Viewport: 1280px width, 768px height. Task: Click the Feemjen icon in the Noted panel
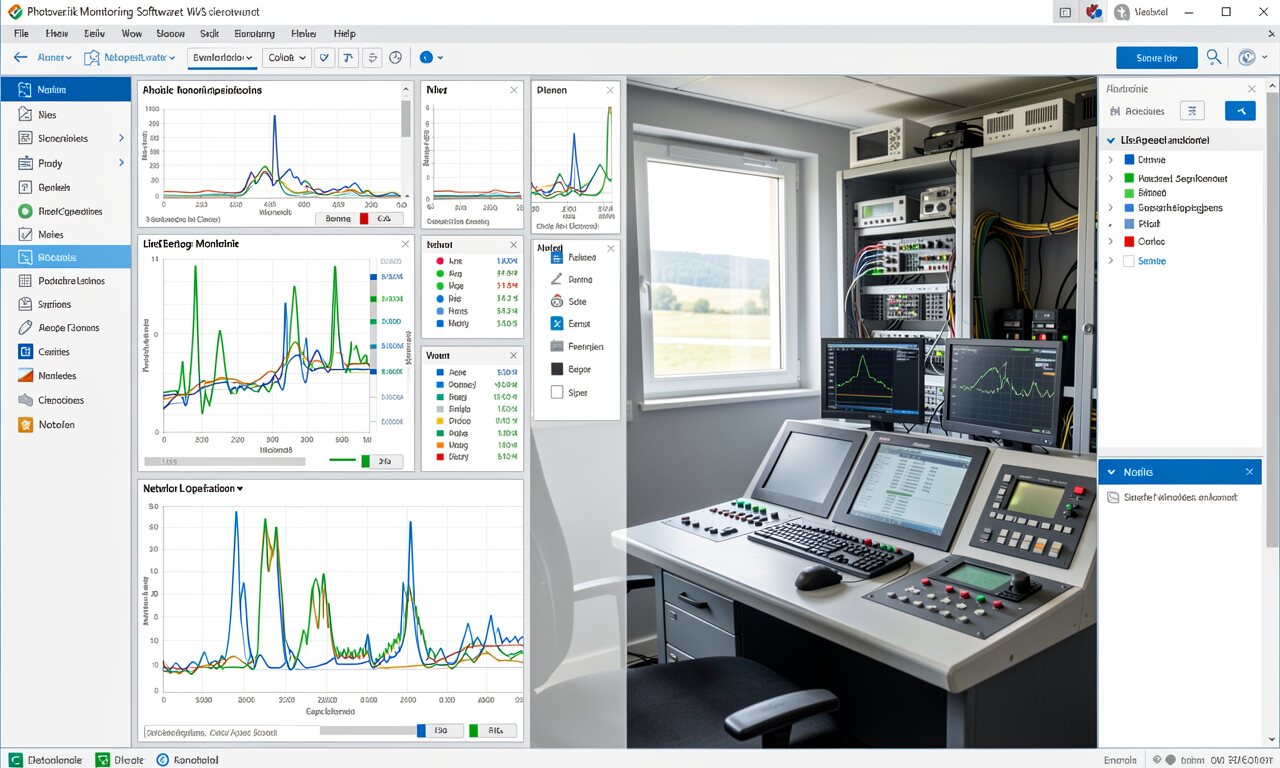(557, 346)
